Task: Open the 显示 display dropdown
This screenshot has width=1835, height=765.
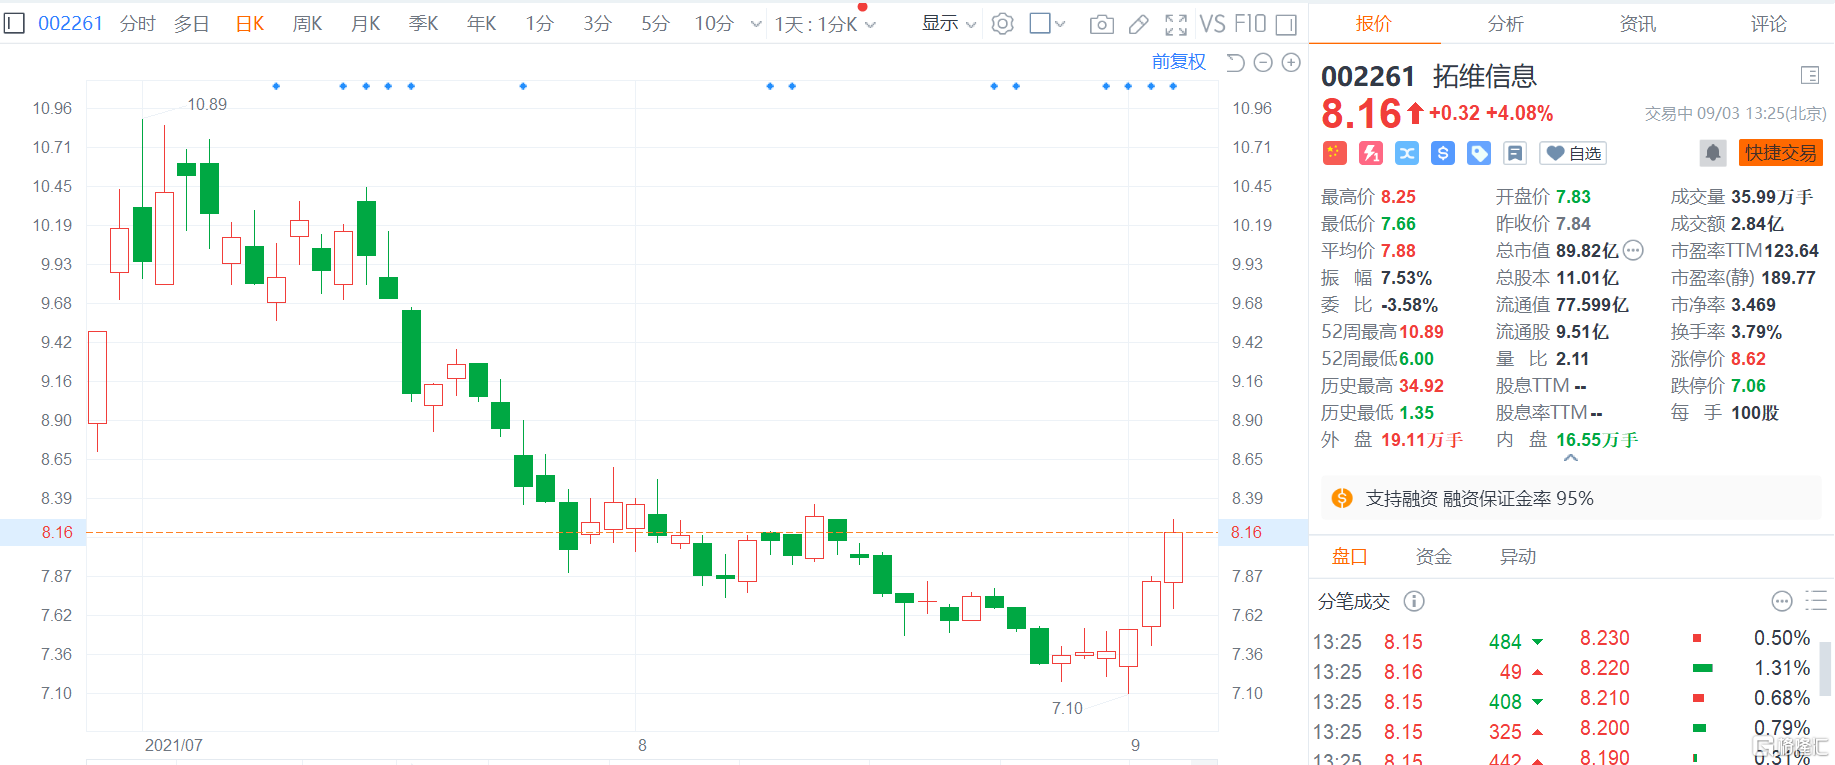Action: click(x=949, y=24)
